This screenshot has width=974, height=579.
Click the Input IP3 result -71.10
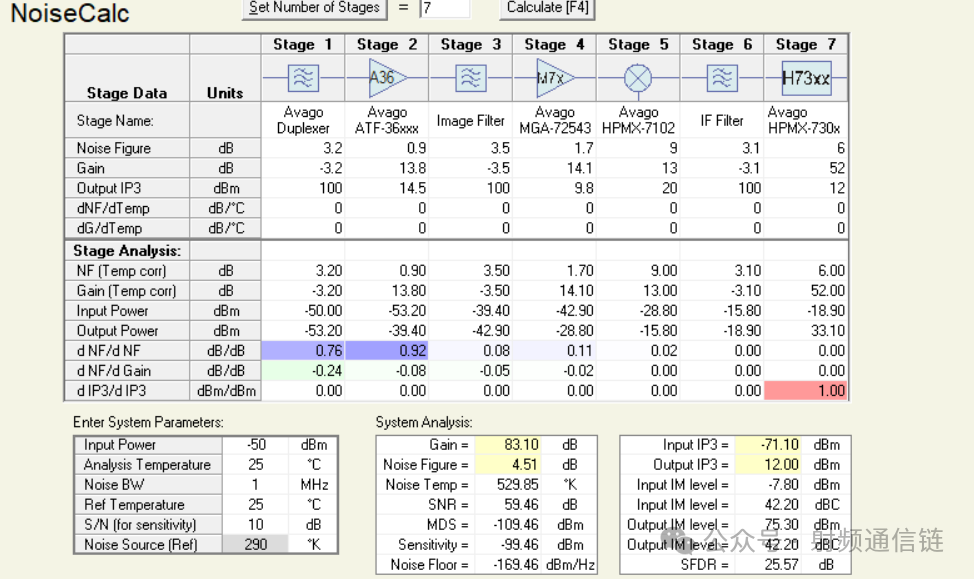point(768,445)
